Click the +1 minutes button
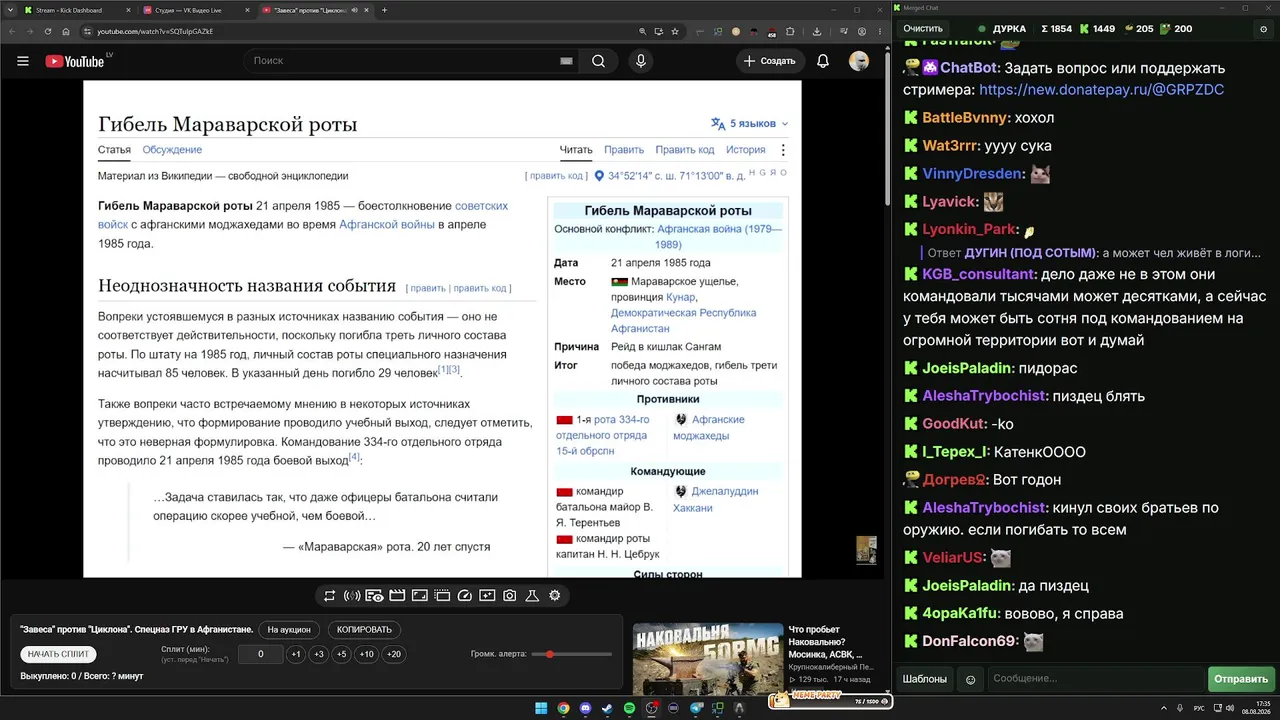 (x=296, y=654)
